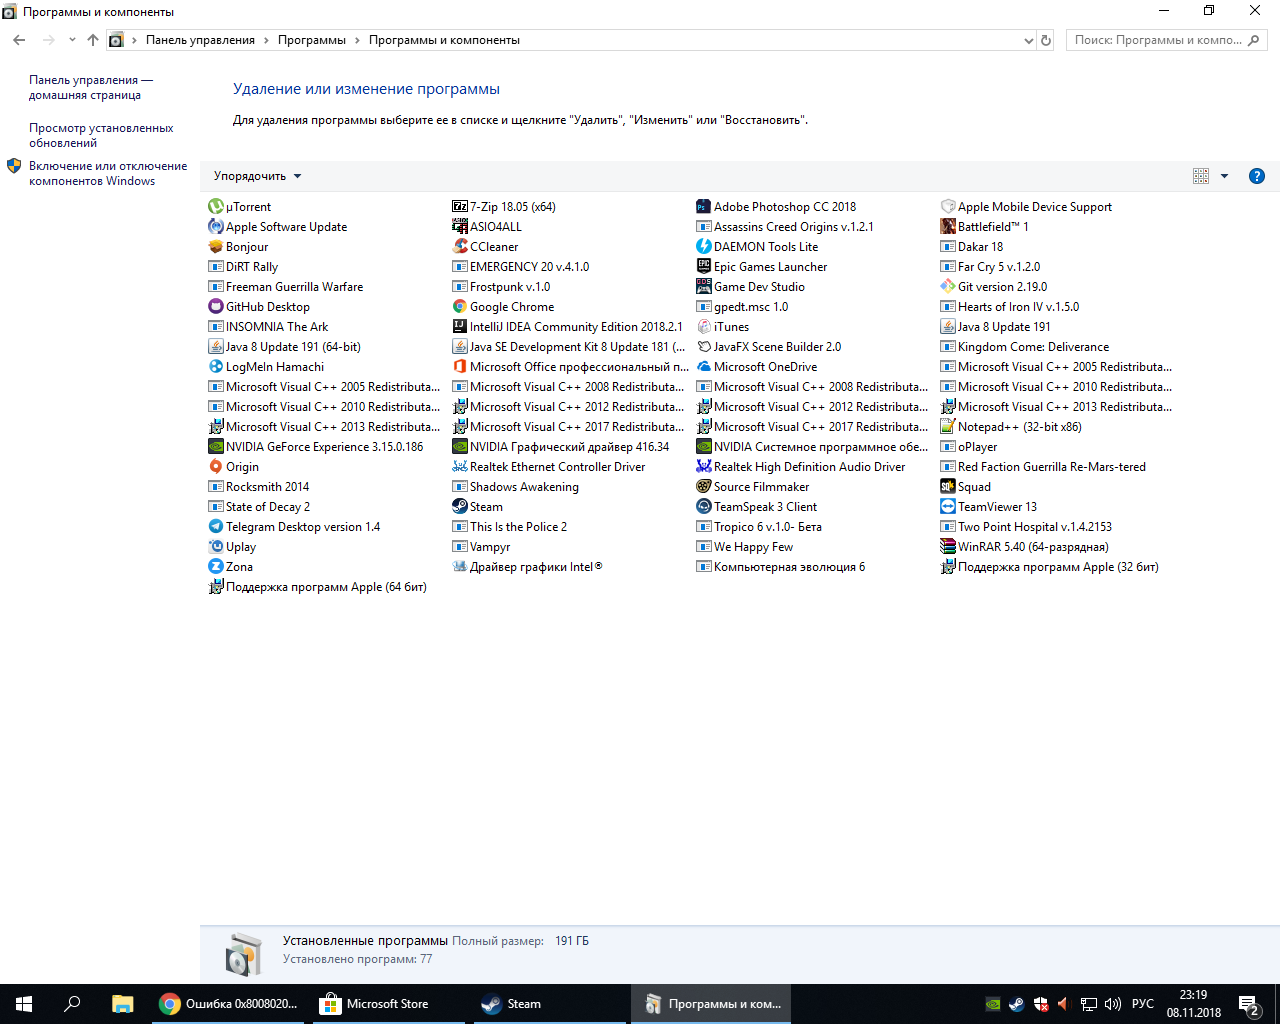This screenshot has height=1024, width=1280.
Task: Navigate to Панель управления breadcrumb
Action: click(x=200, y=40)
